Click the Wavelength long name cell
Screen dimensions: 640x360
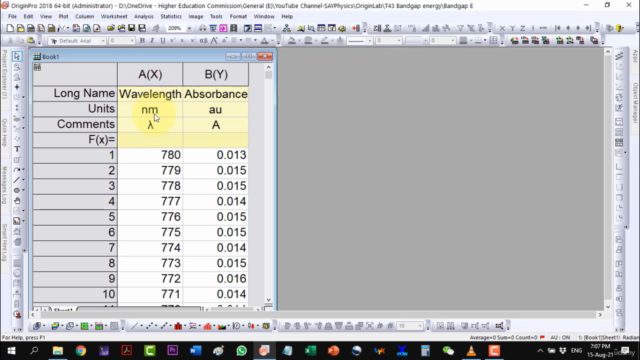coord(150,94)
